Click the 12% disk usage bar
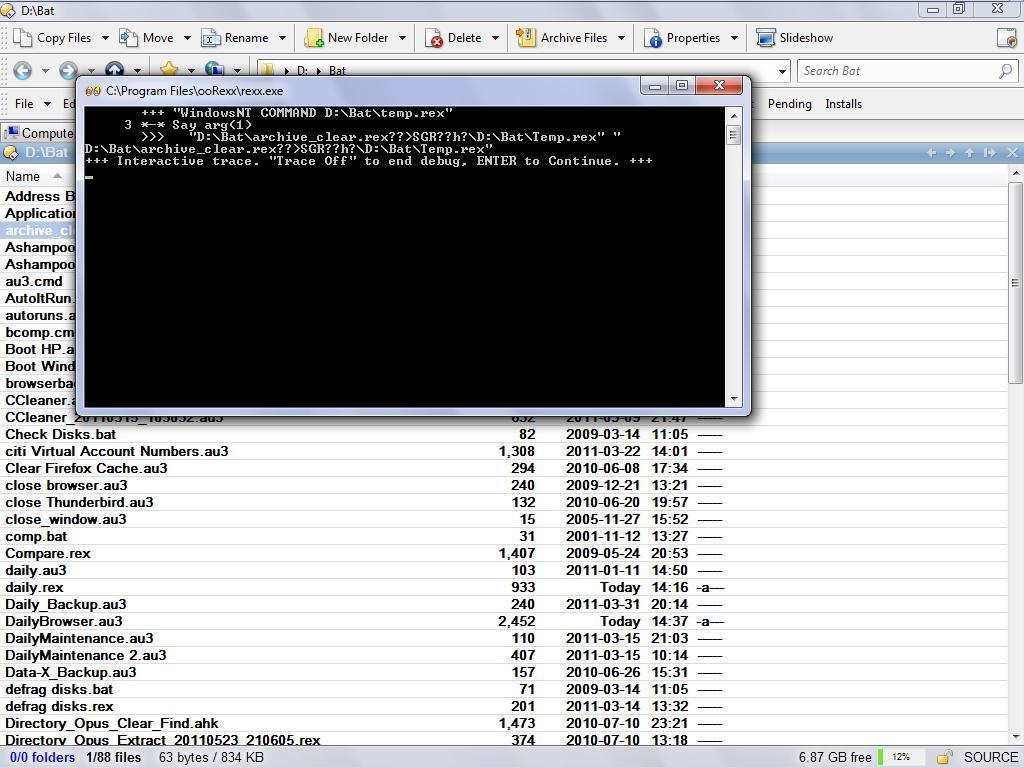Image resolution: width=1024 pixels, height=768 pixels. [901, 757]
